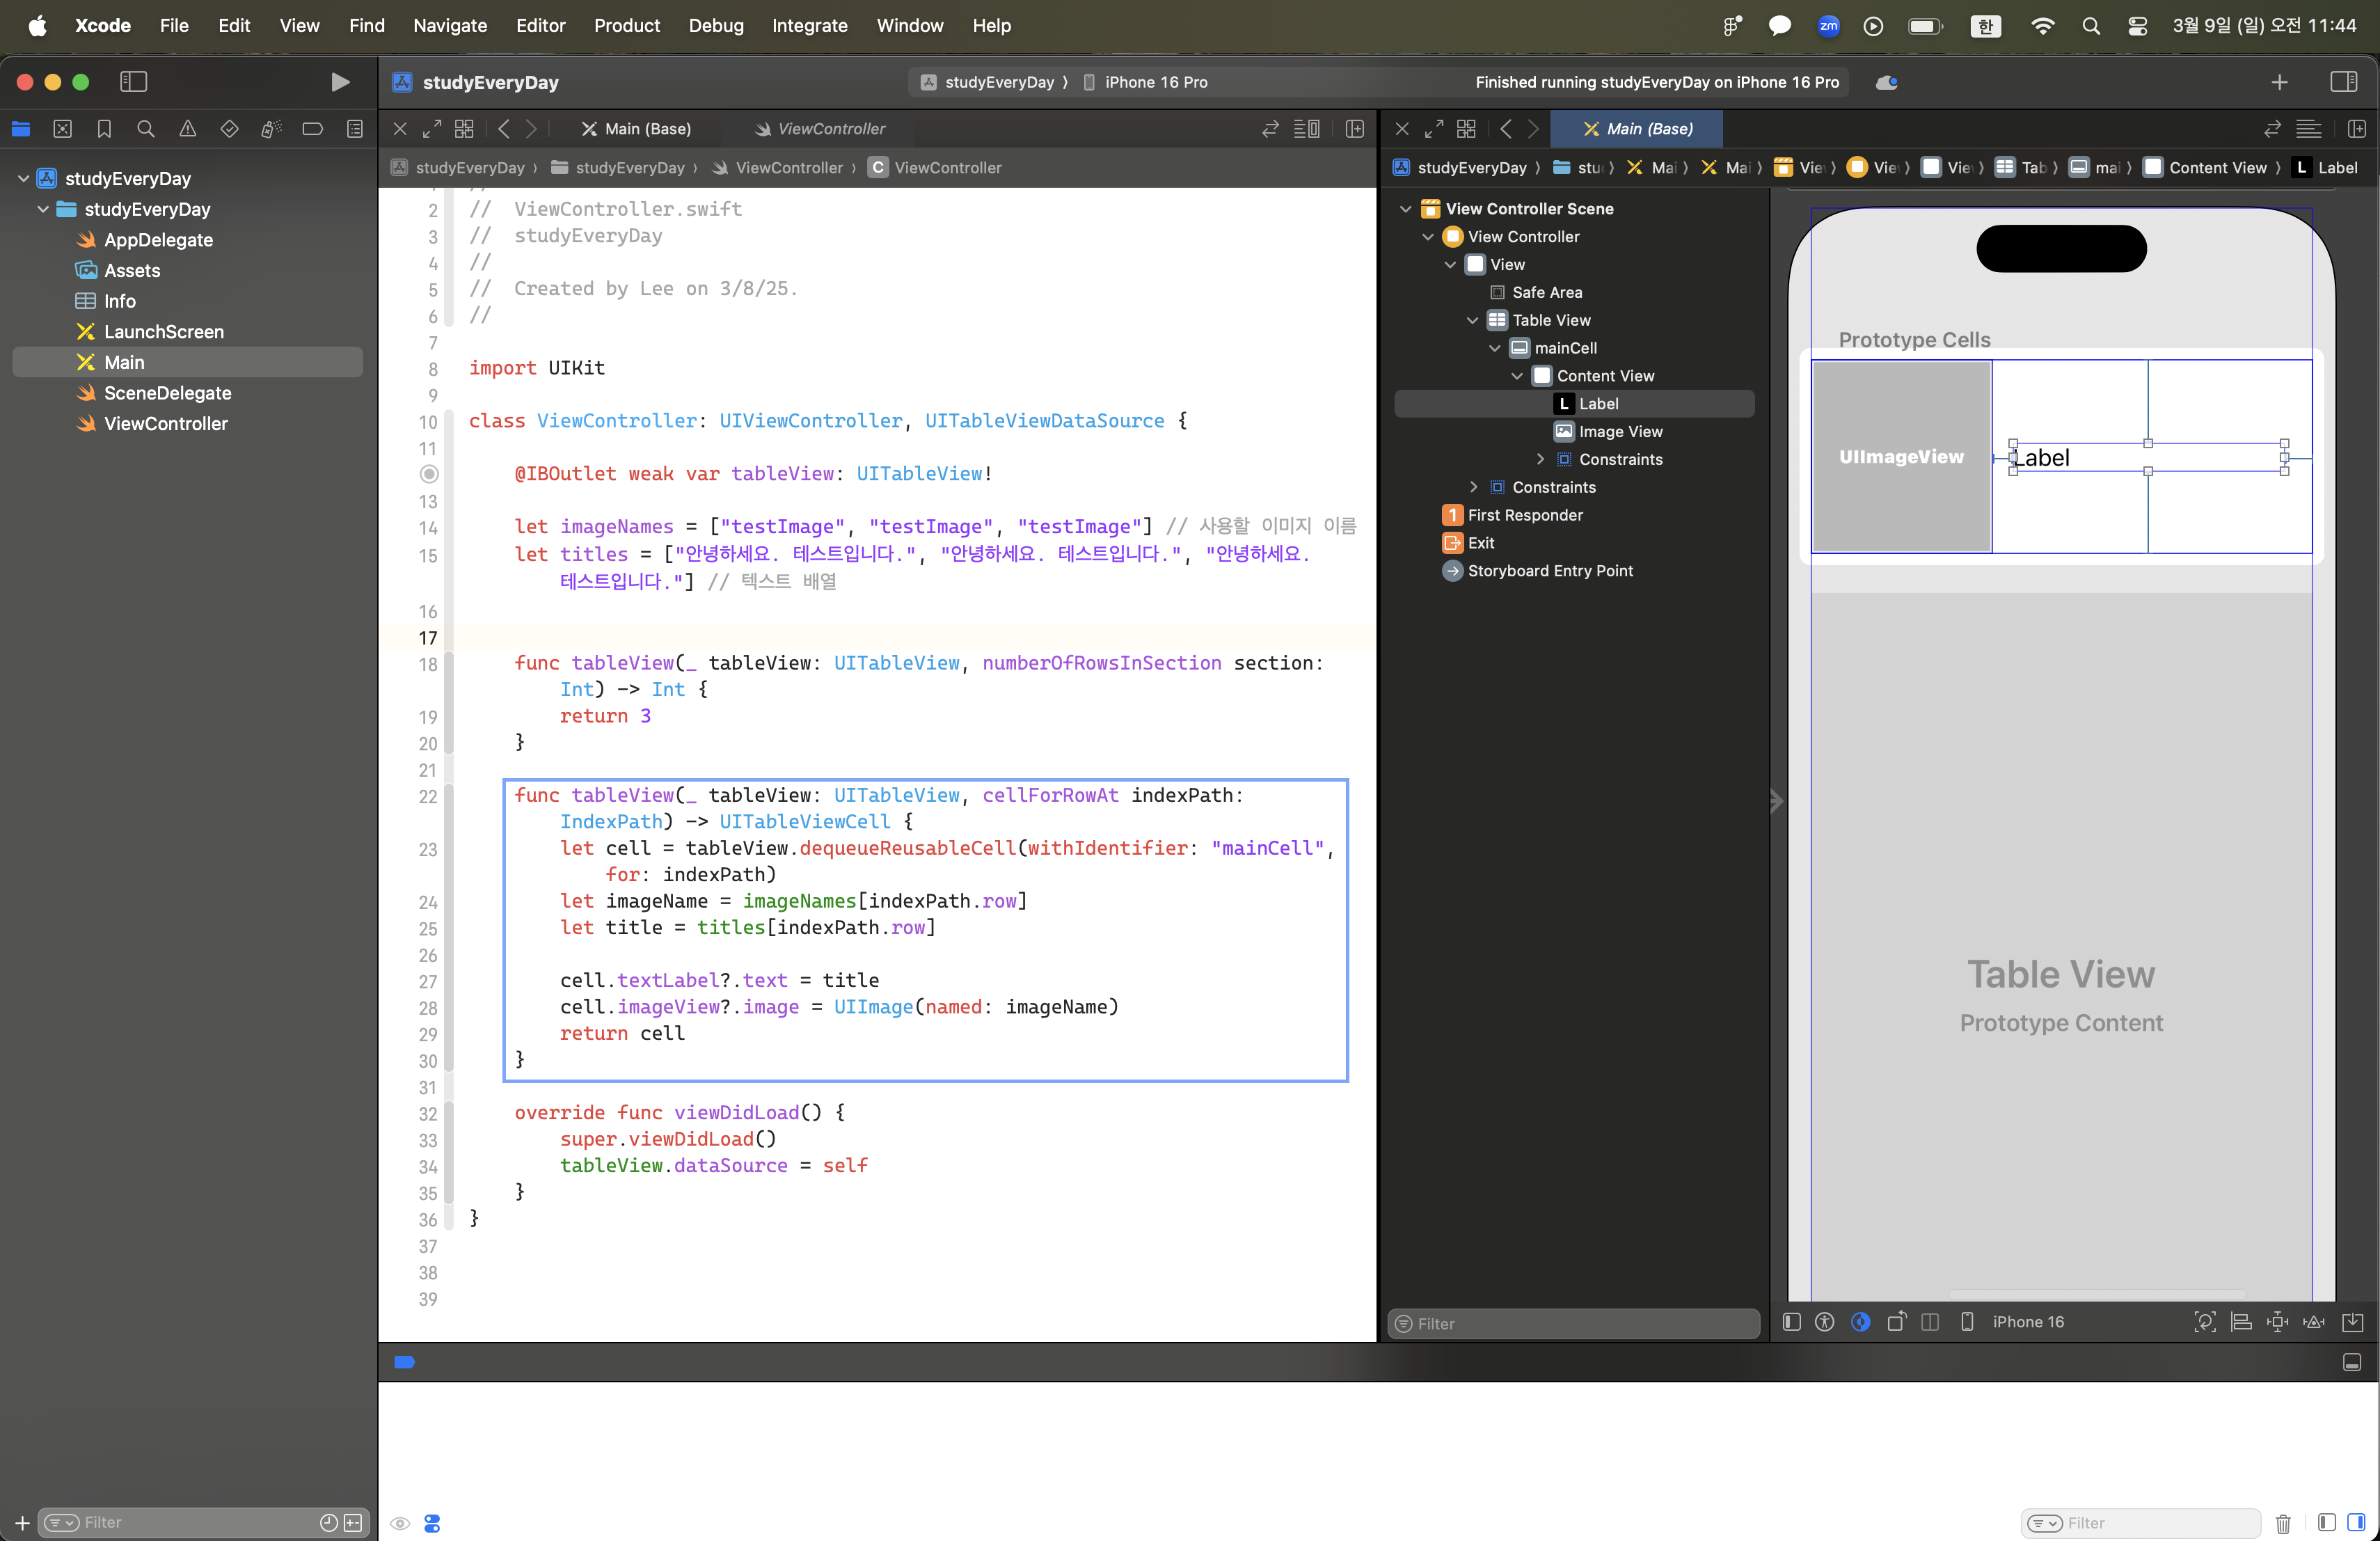Open the Find navigator magnifier icon

click(146, 129)
